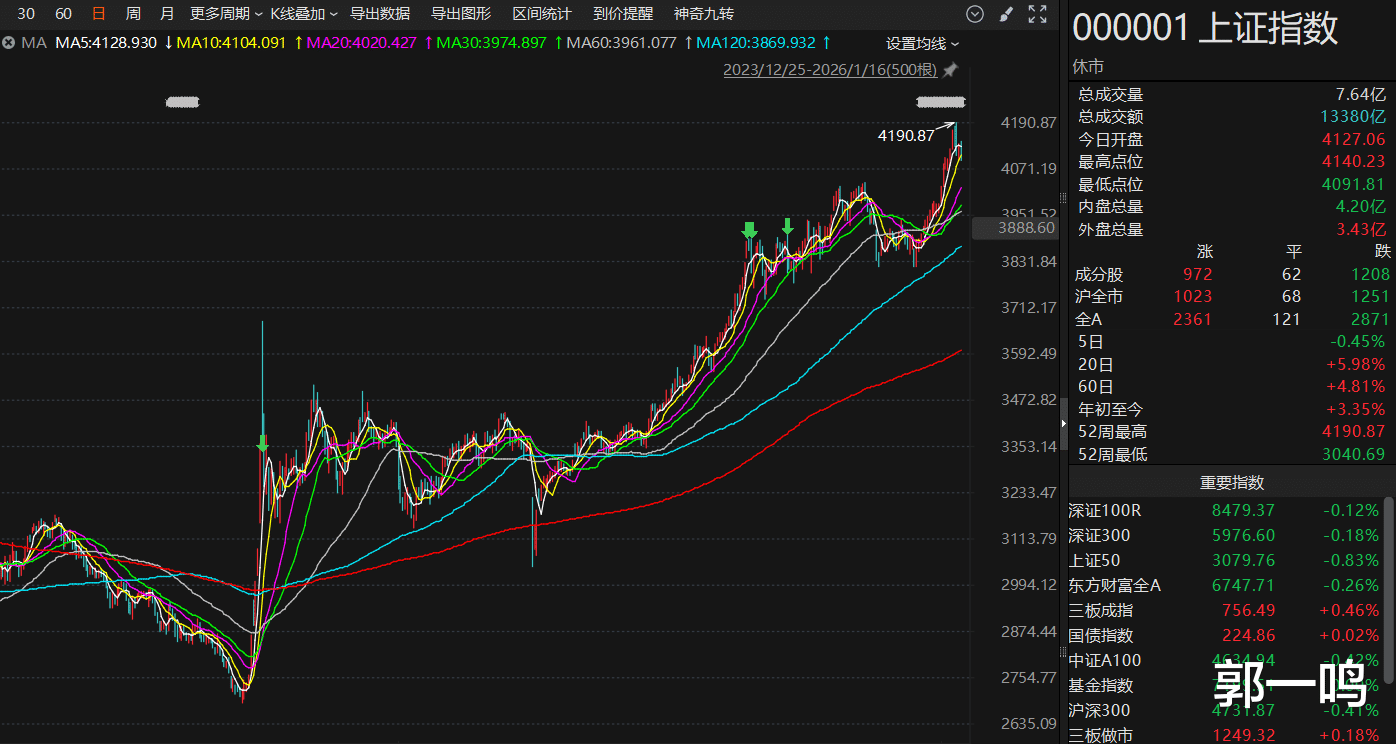Open the 设置均线 moving average settings
The image size is (1396, 744).
(x=922, y=44)
